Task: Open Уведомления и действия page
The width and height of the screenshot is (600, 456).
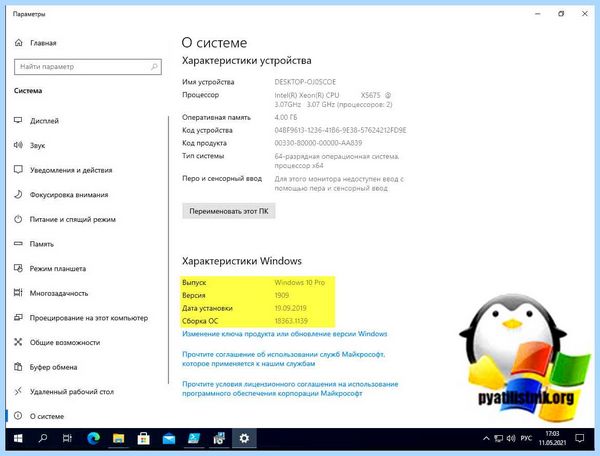Action: point(71,170)
